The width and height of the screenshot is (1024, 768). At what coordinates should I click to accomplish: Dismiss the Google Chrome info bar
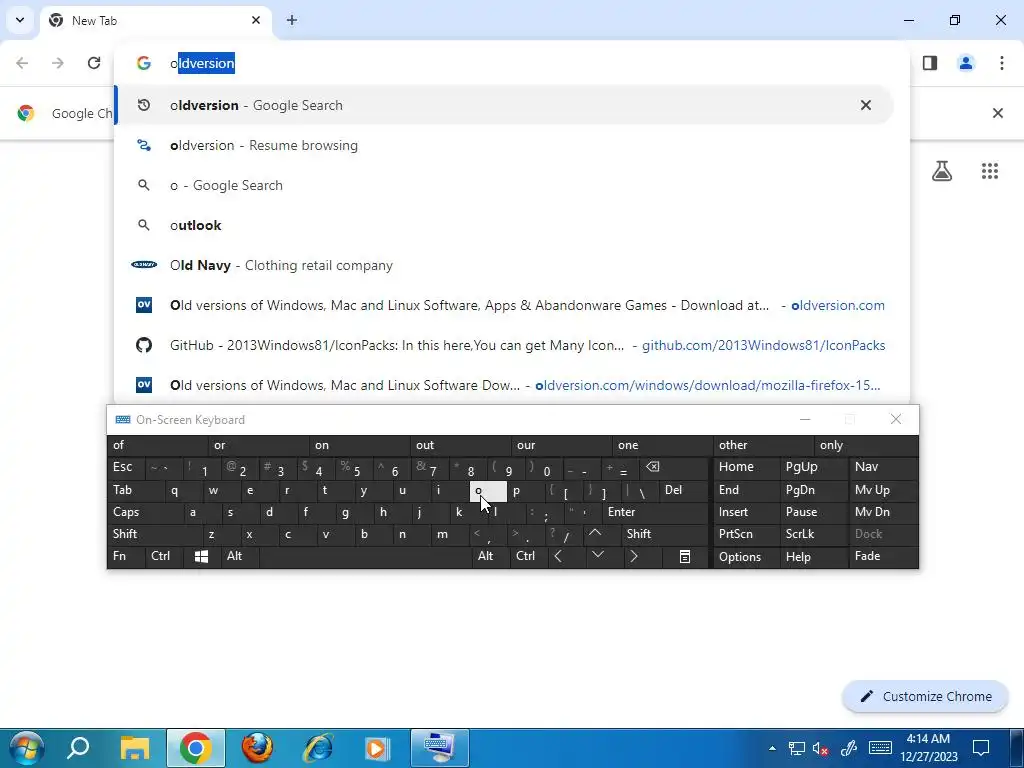[997, 113]
